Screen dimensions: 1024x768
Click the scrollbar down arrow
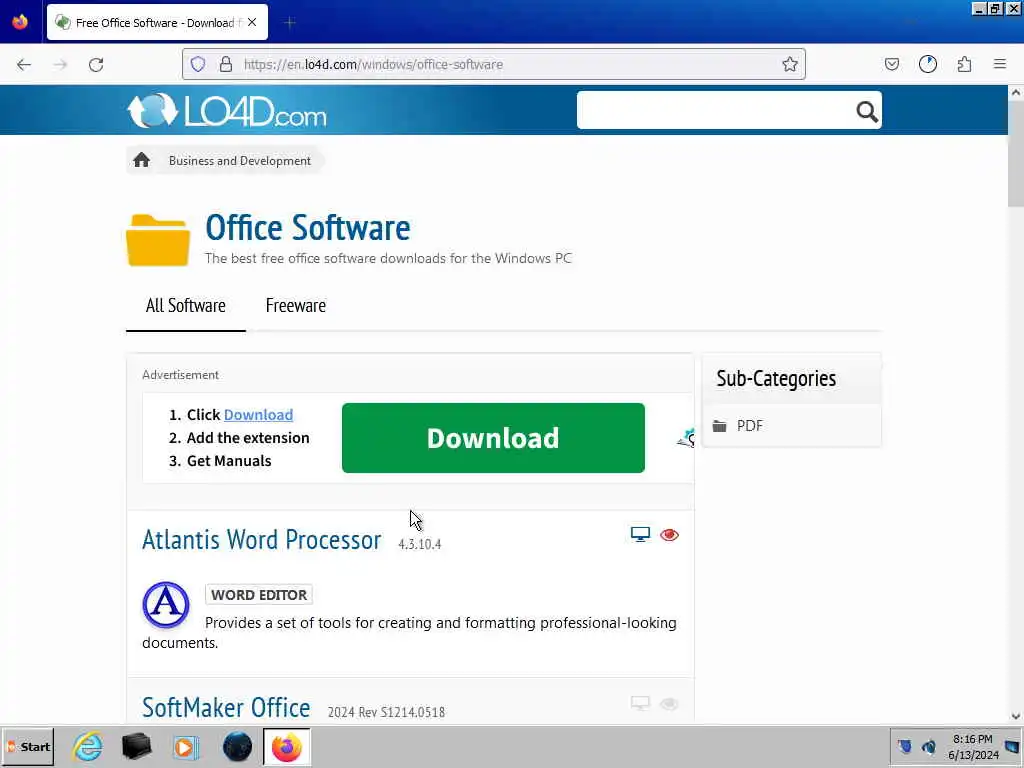pos(1016,716)
